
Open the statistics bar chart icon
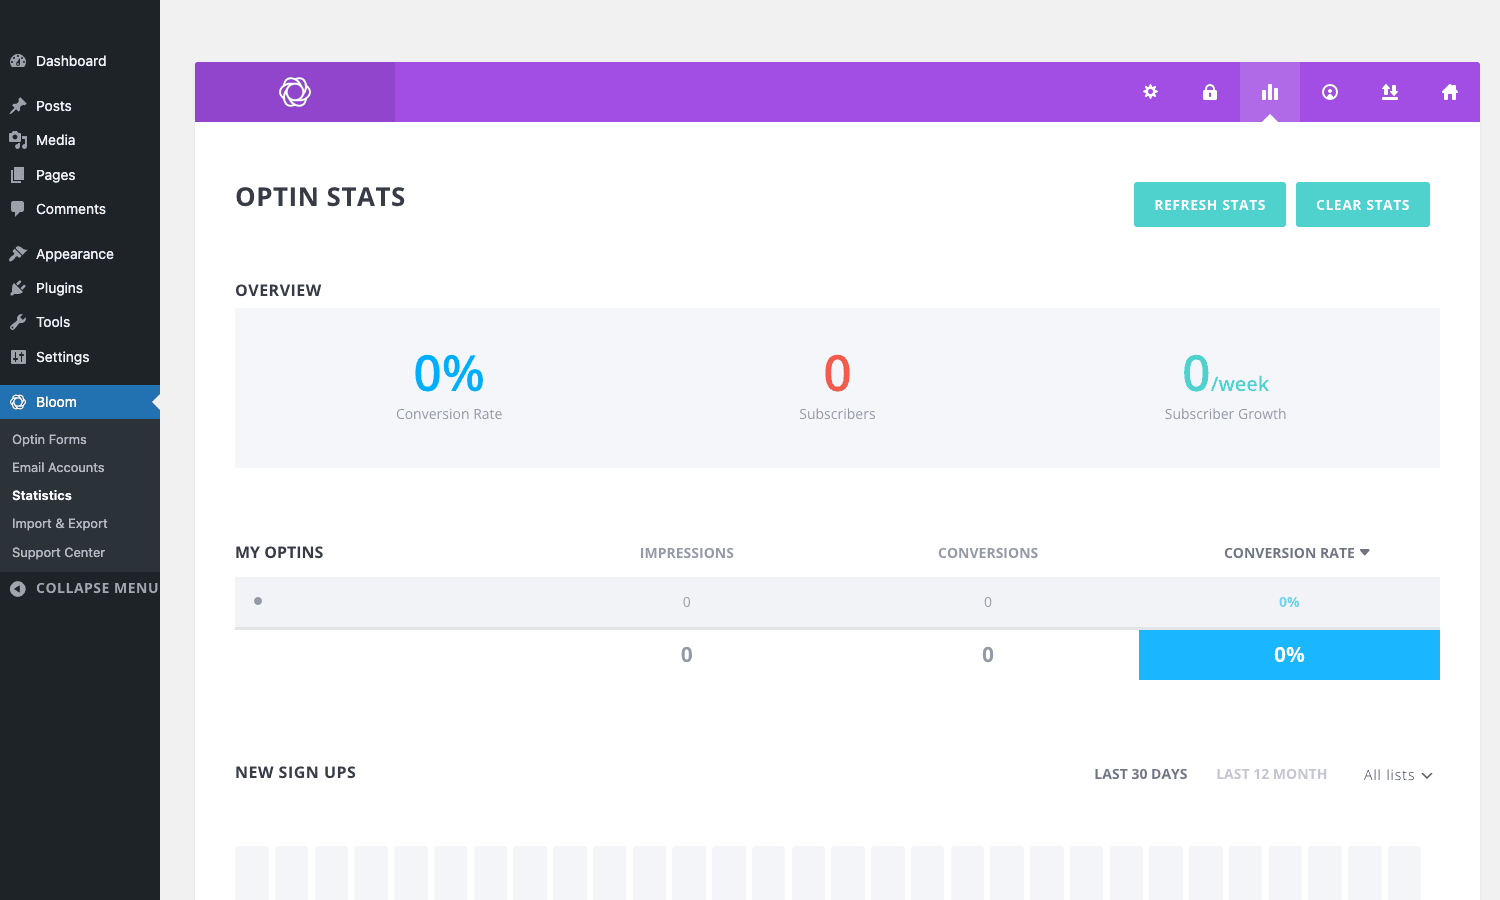pyautogui.click(x=1270, y=92)
